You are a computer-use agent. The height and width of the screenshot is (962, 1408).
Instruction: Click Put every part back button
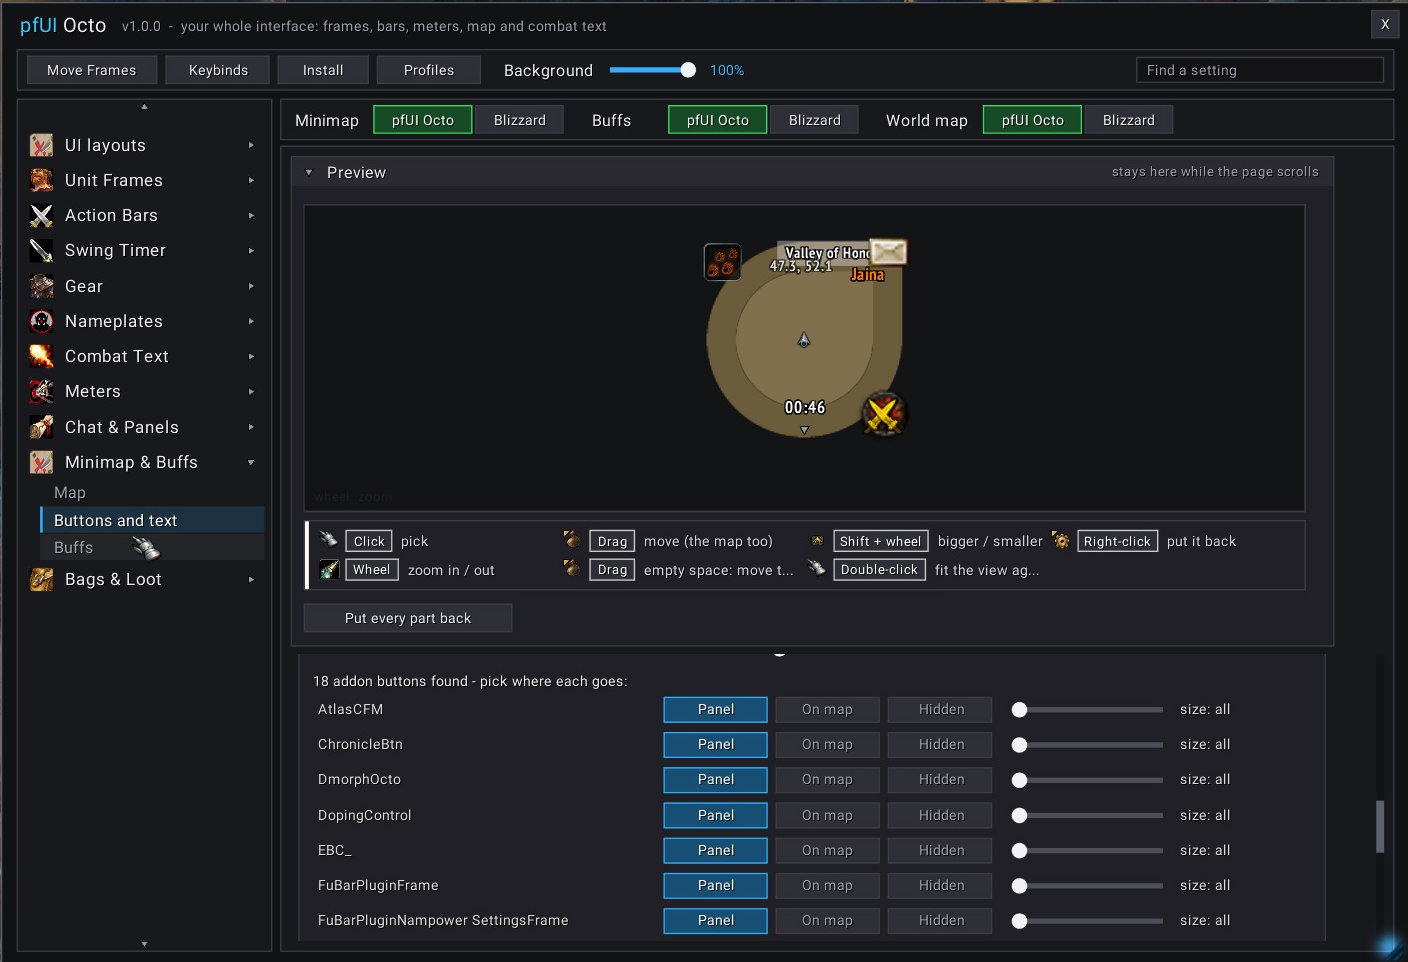pos(408,618)
